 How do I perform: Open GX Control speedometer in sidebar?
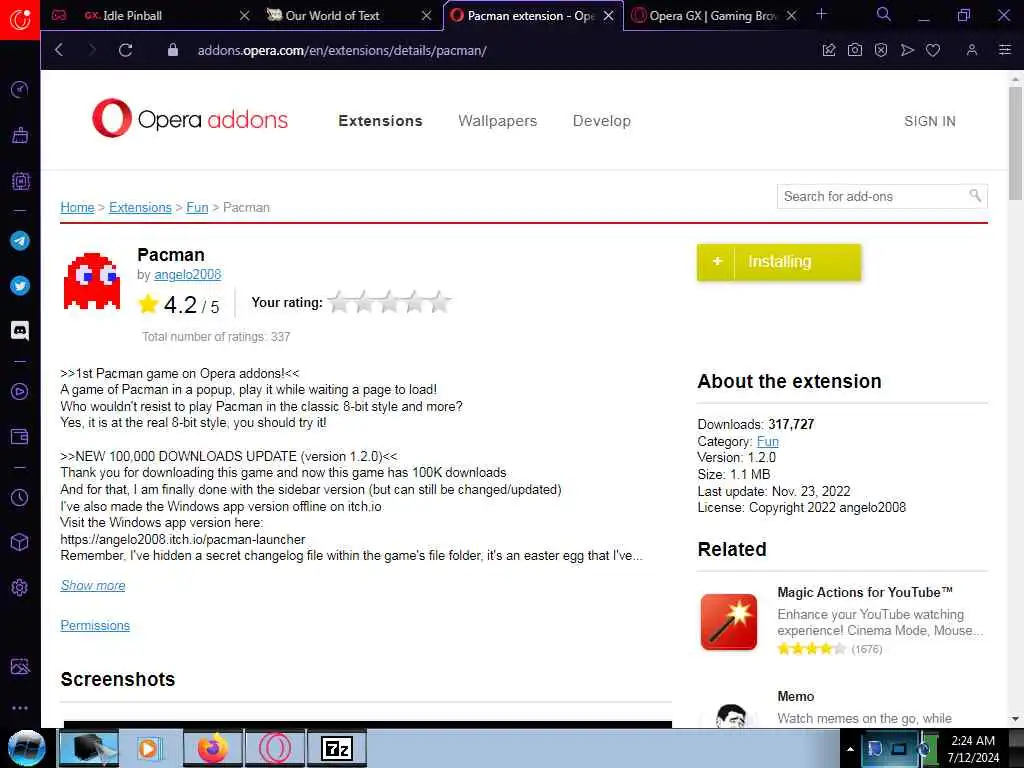coord(20,89)
